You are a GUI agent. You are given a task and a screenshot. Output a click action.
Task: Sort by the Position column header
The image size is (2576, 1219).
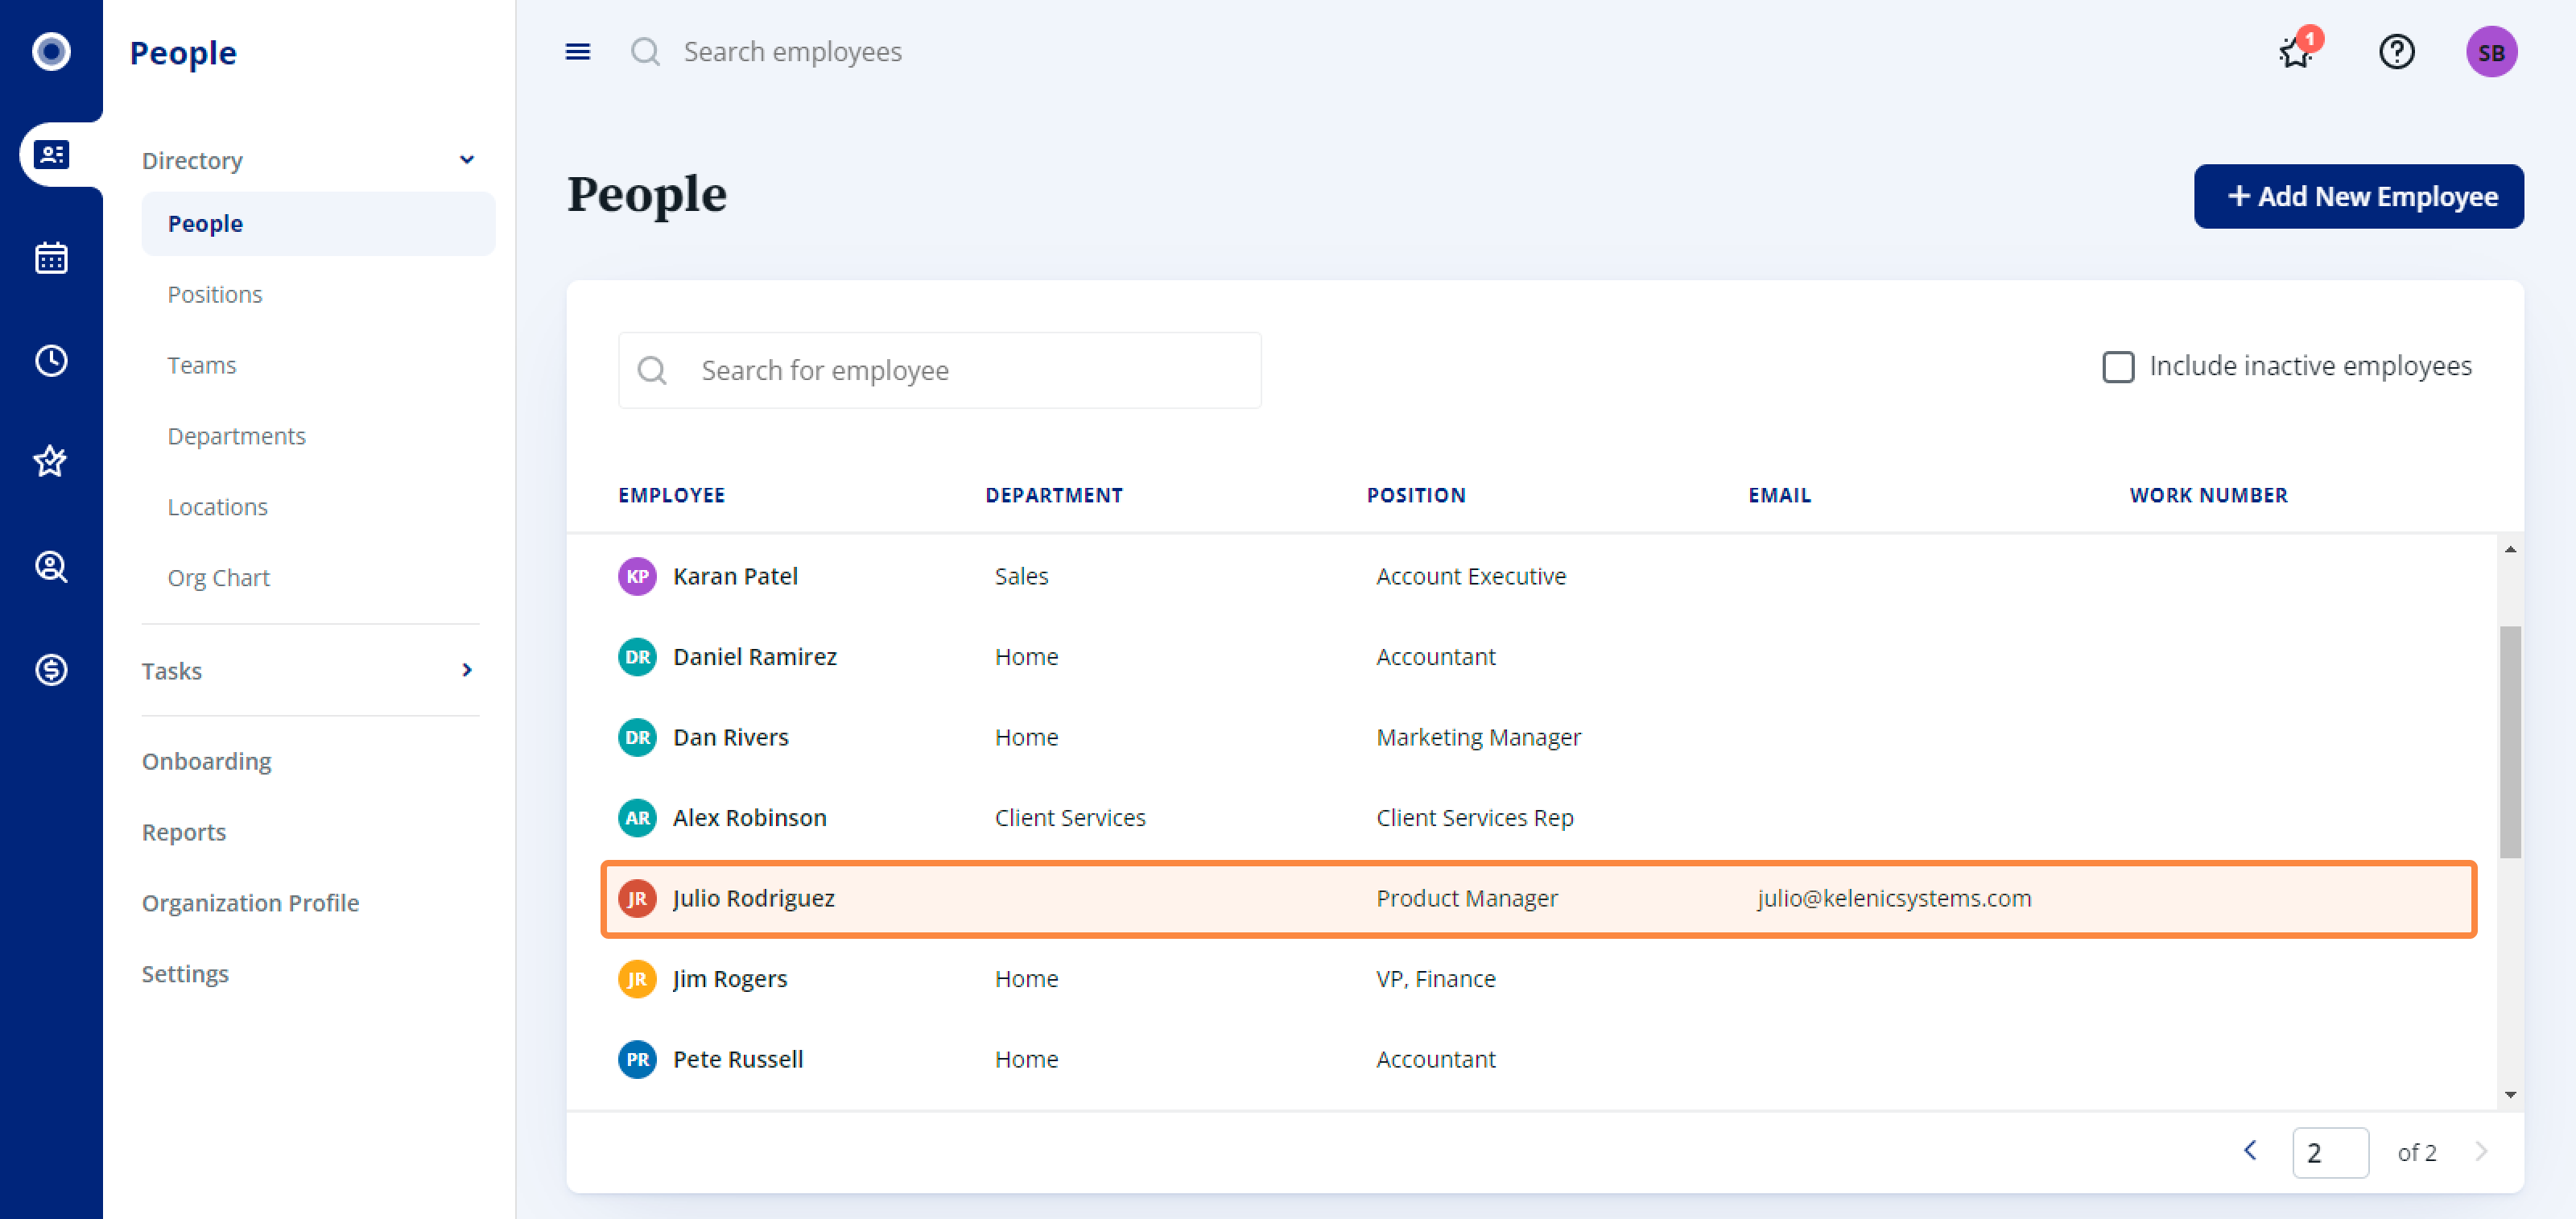coord(1416,495)
